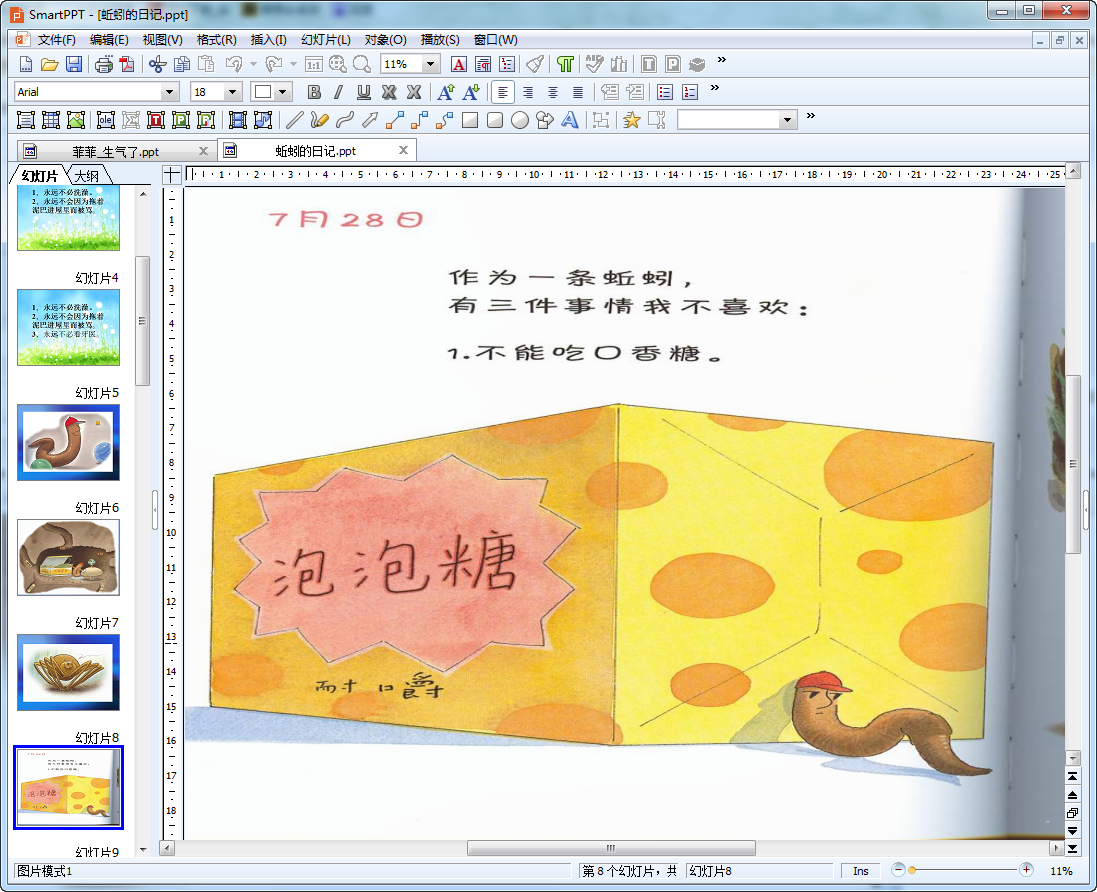Click the format painter brush icon
1097x892 pixels.
(535, 64)
